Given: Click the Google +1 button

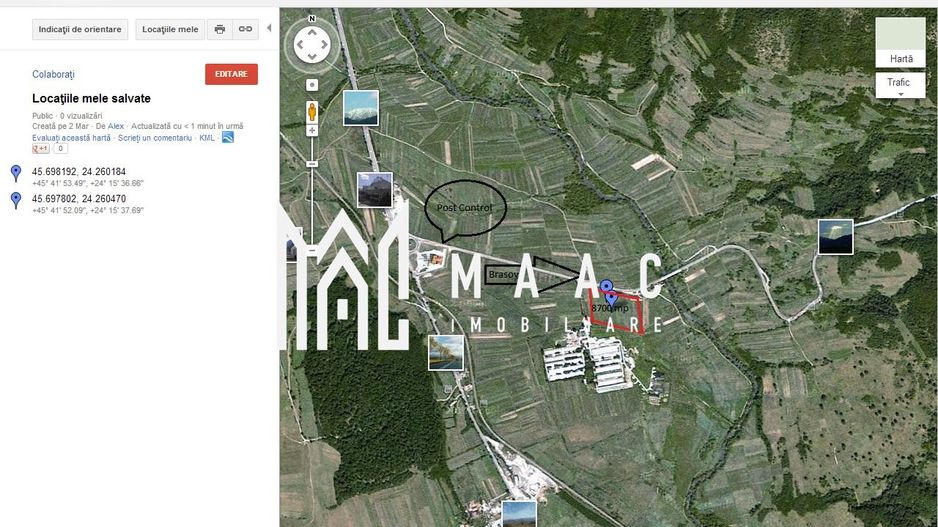Looking at the screenshot, I should [x=41, y=148].
